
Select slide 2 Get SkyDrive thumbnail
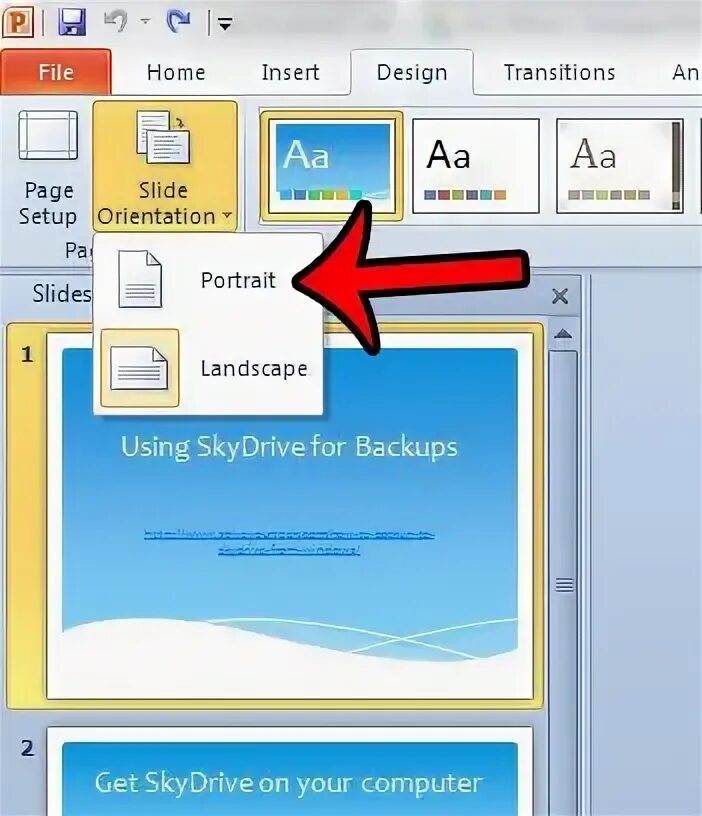point(289,771)
